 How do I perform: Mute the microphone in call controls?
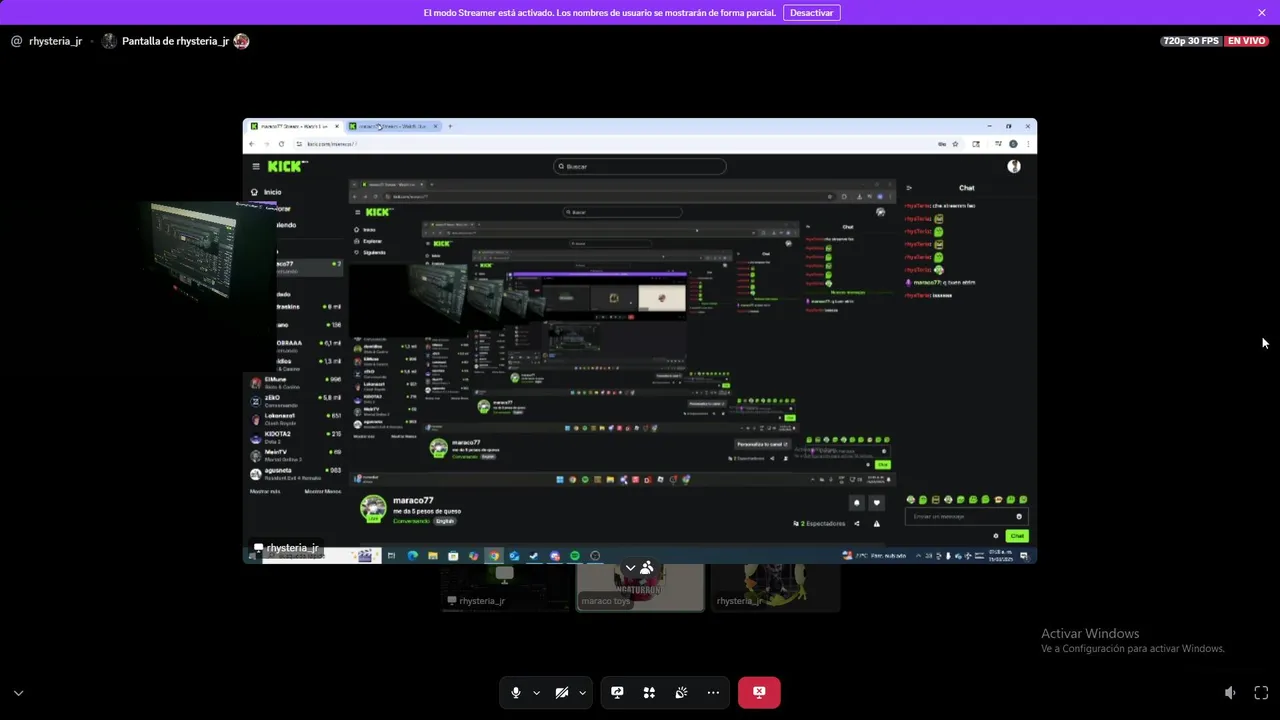(x=516, y=692)
